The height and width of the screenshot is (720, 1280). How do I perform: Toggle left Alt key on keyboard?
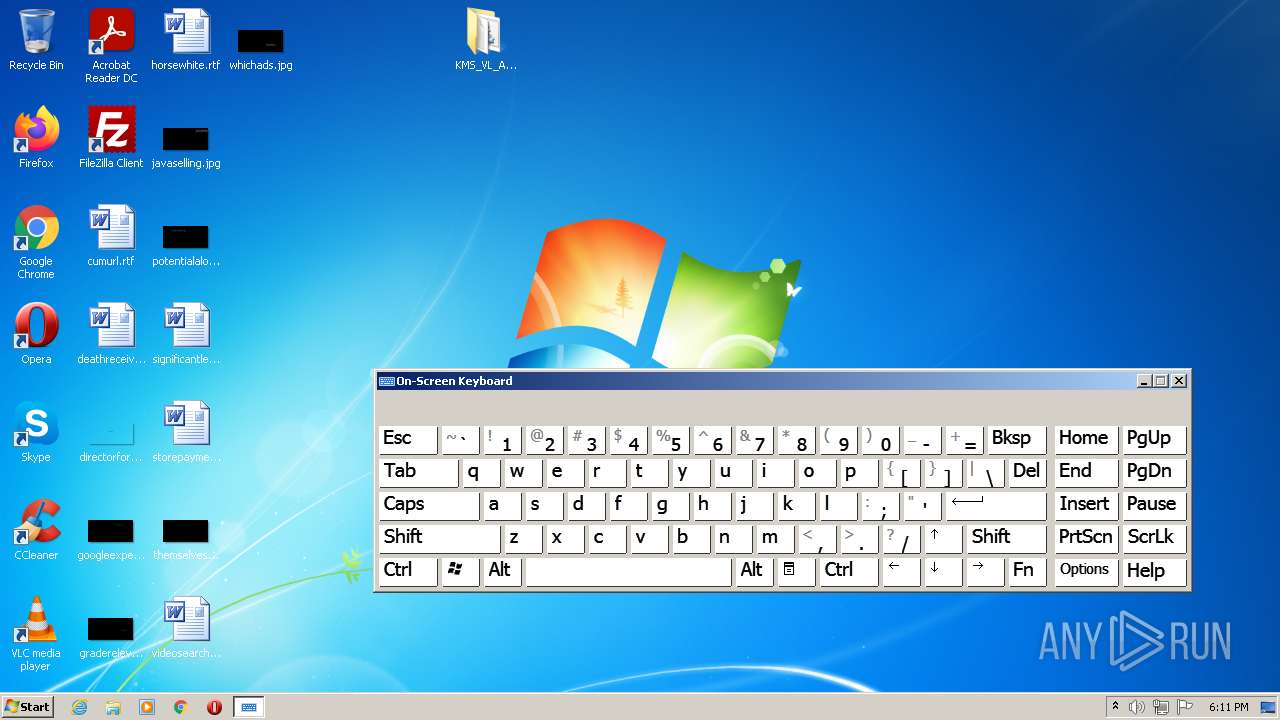point(502,571)
